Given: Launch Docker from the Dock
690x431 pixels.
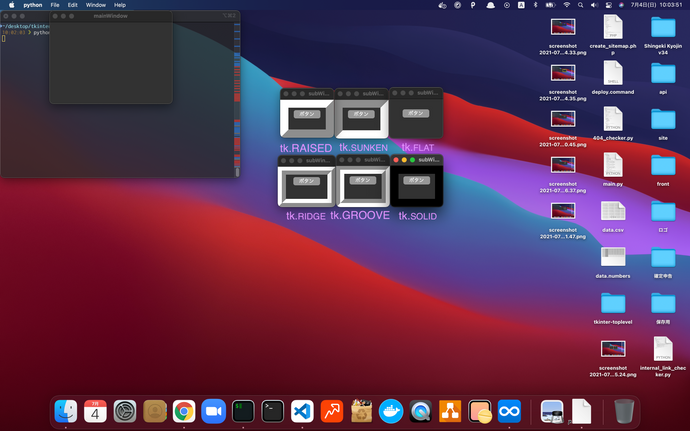Looking at the screenshot, I should [391, 411].
